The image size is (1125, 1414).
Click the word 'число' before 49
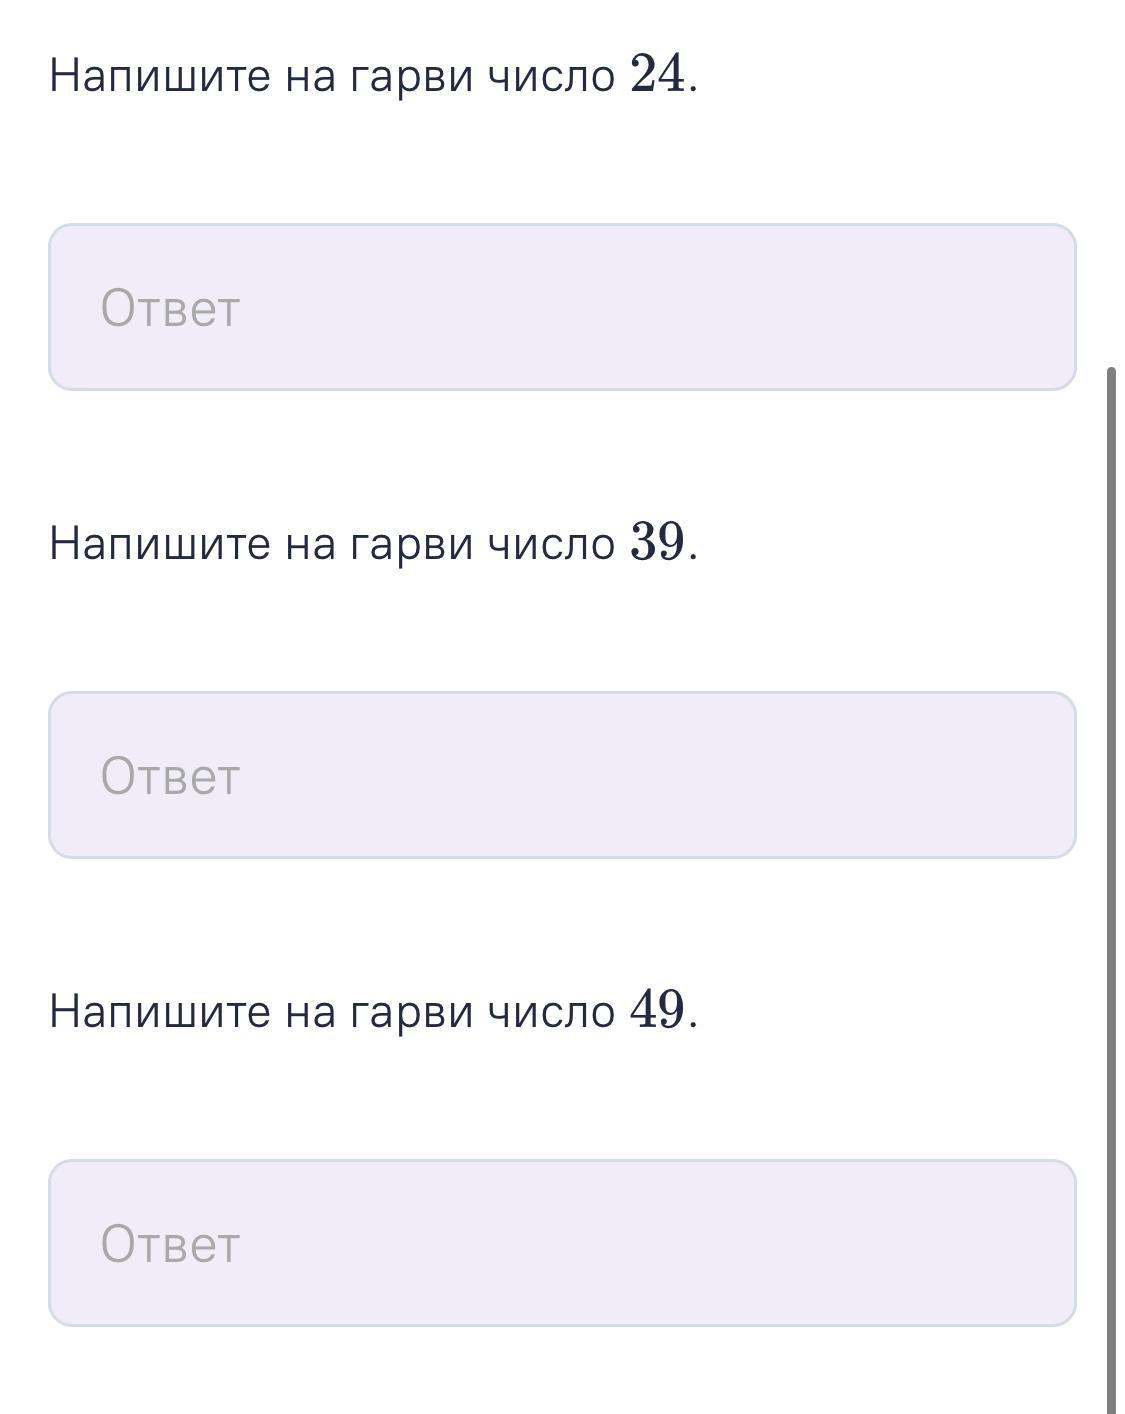(551, 1012)
